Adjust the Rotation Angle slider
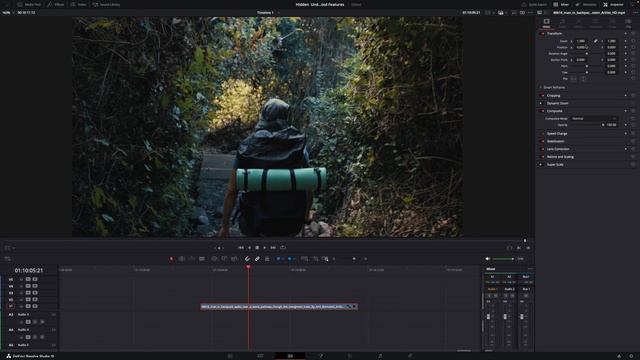Image resolution: width=640 pixels, height=360 pixels. point(587,53)
